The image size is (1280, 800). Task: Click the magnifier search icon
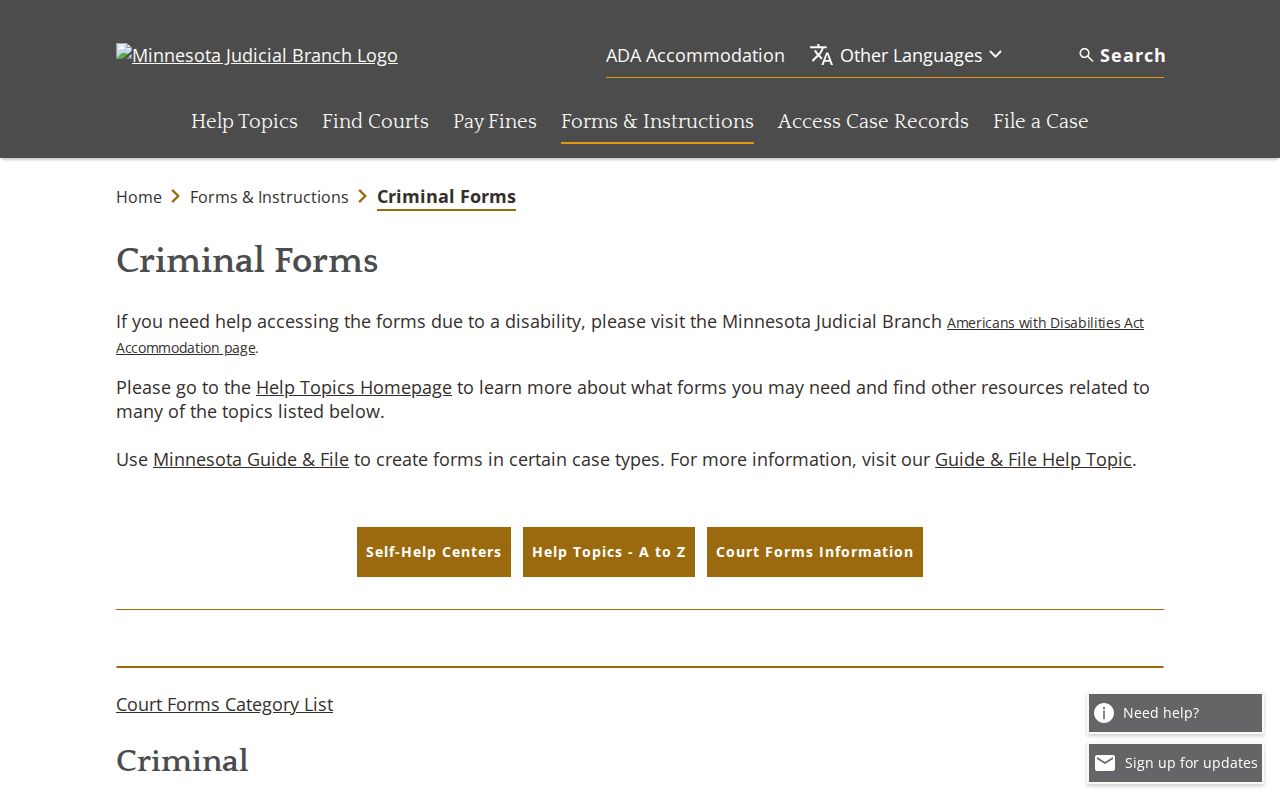click(x=1086, y=55)
